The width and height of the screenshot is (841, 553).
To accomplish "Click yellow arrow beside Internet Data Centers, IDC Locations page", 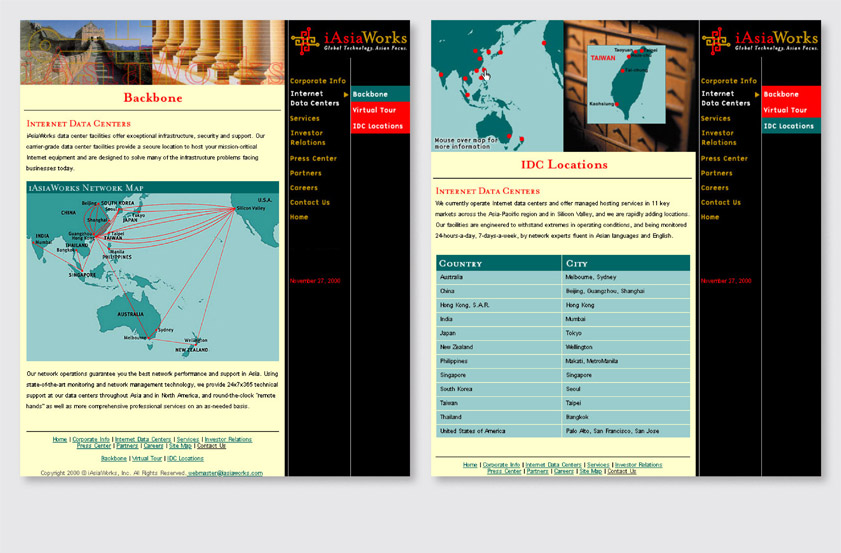I will tap(757, 94).
